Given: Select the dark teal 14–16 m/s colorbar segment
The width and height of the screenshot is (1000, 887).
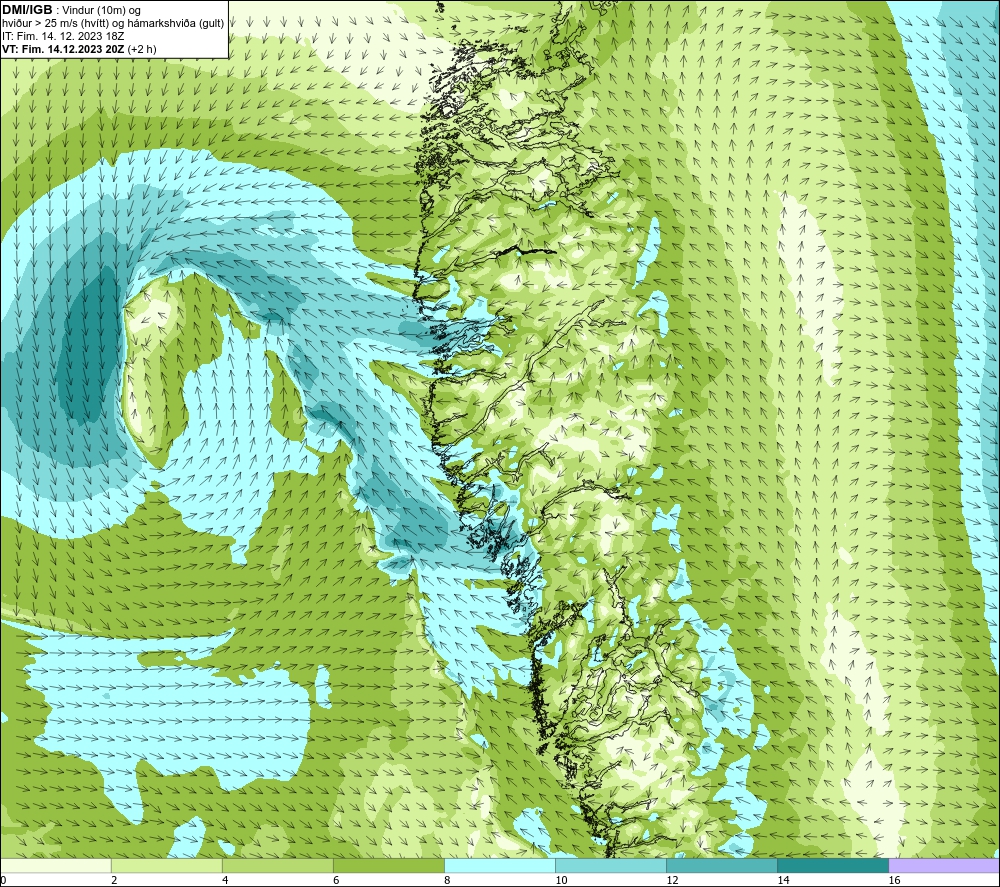Looking at the screenshot, I should (833, 865).
